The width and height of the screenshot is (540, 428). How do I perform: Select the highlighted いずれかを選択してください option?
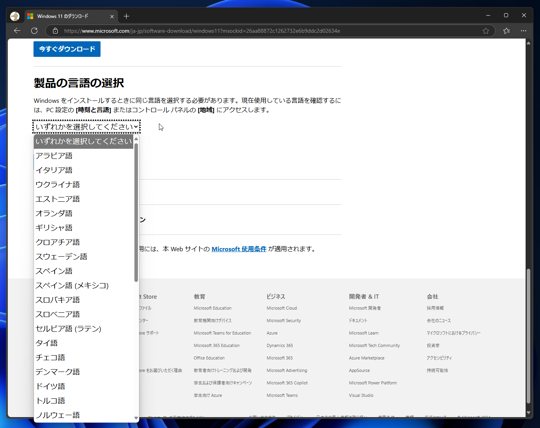(83, 141)
